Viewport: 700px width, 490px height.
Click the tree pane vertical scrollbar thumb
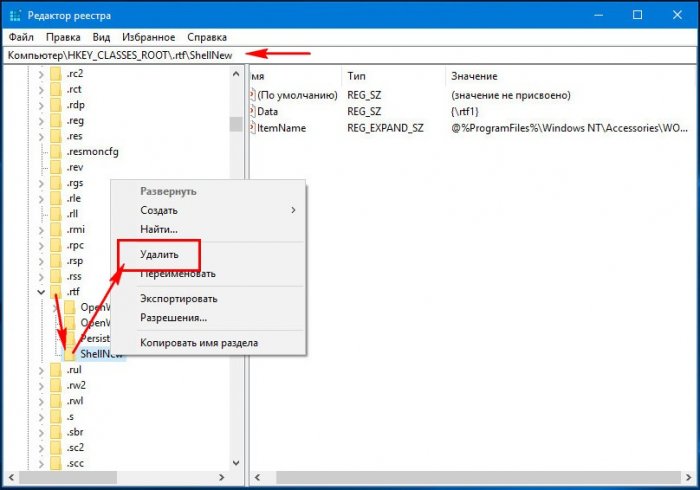(x=236, y=124)
